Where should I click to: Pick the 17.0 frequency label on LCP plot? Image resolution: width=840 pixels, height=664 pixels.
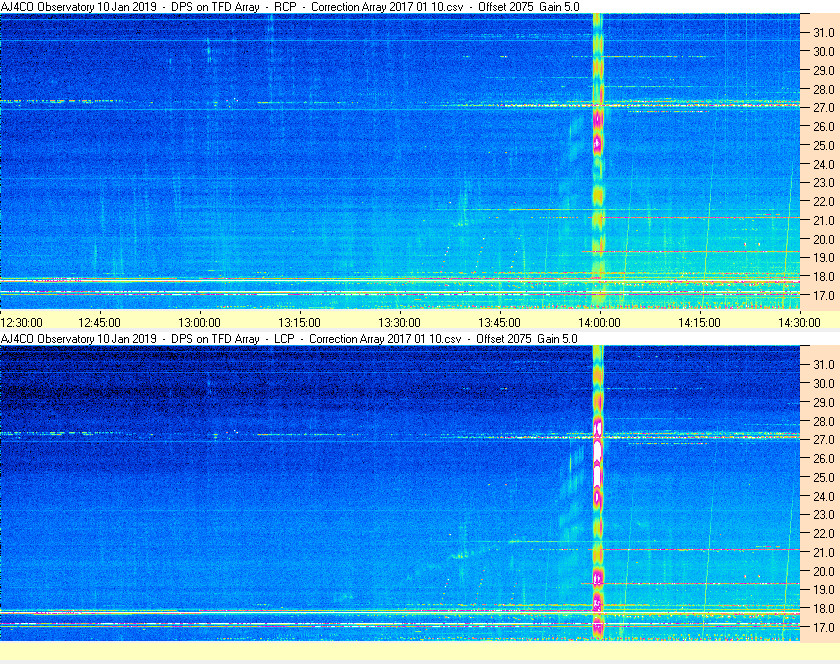point(824,627)
